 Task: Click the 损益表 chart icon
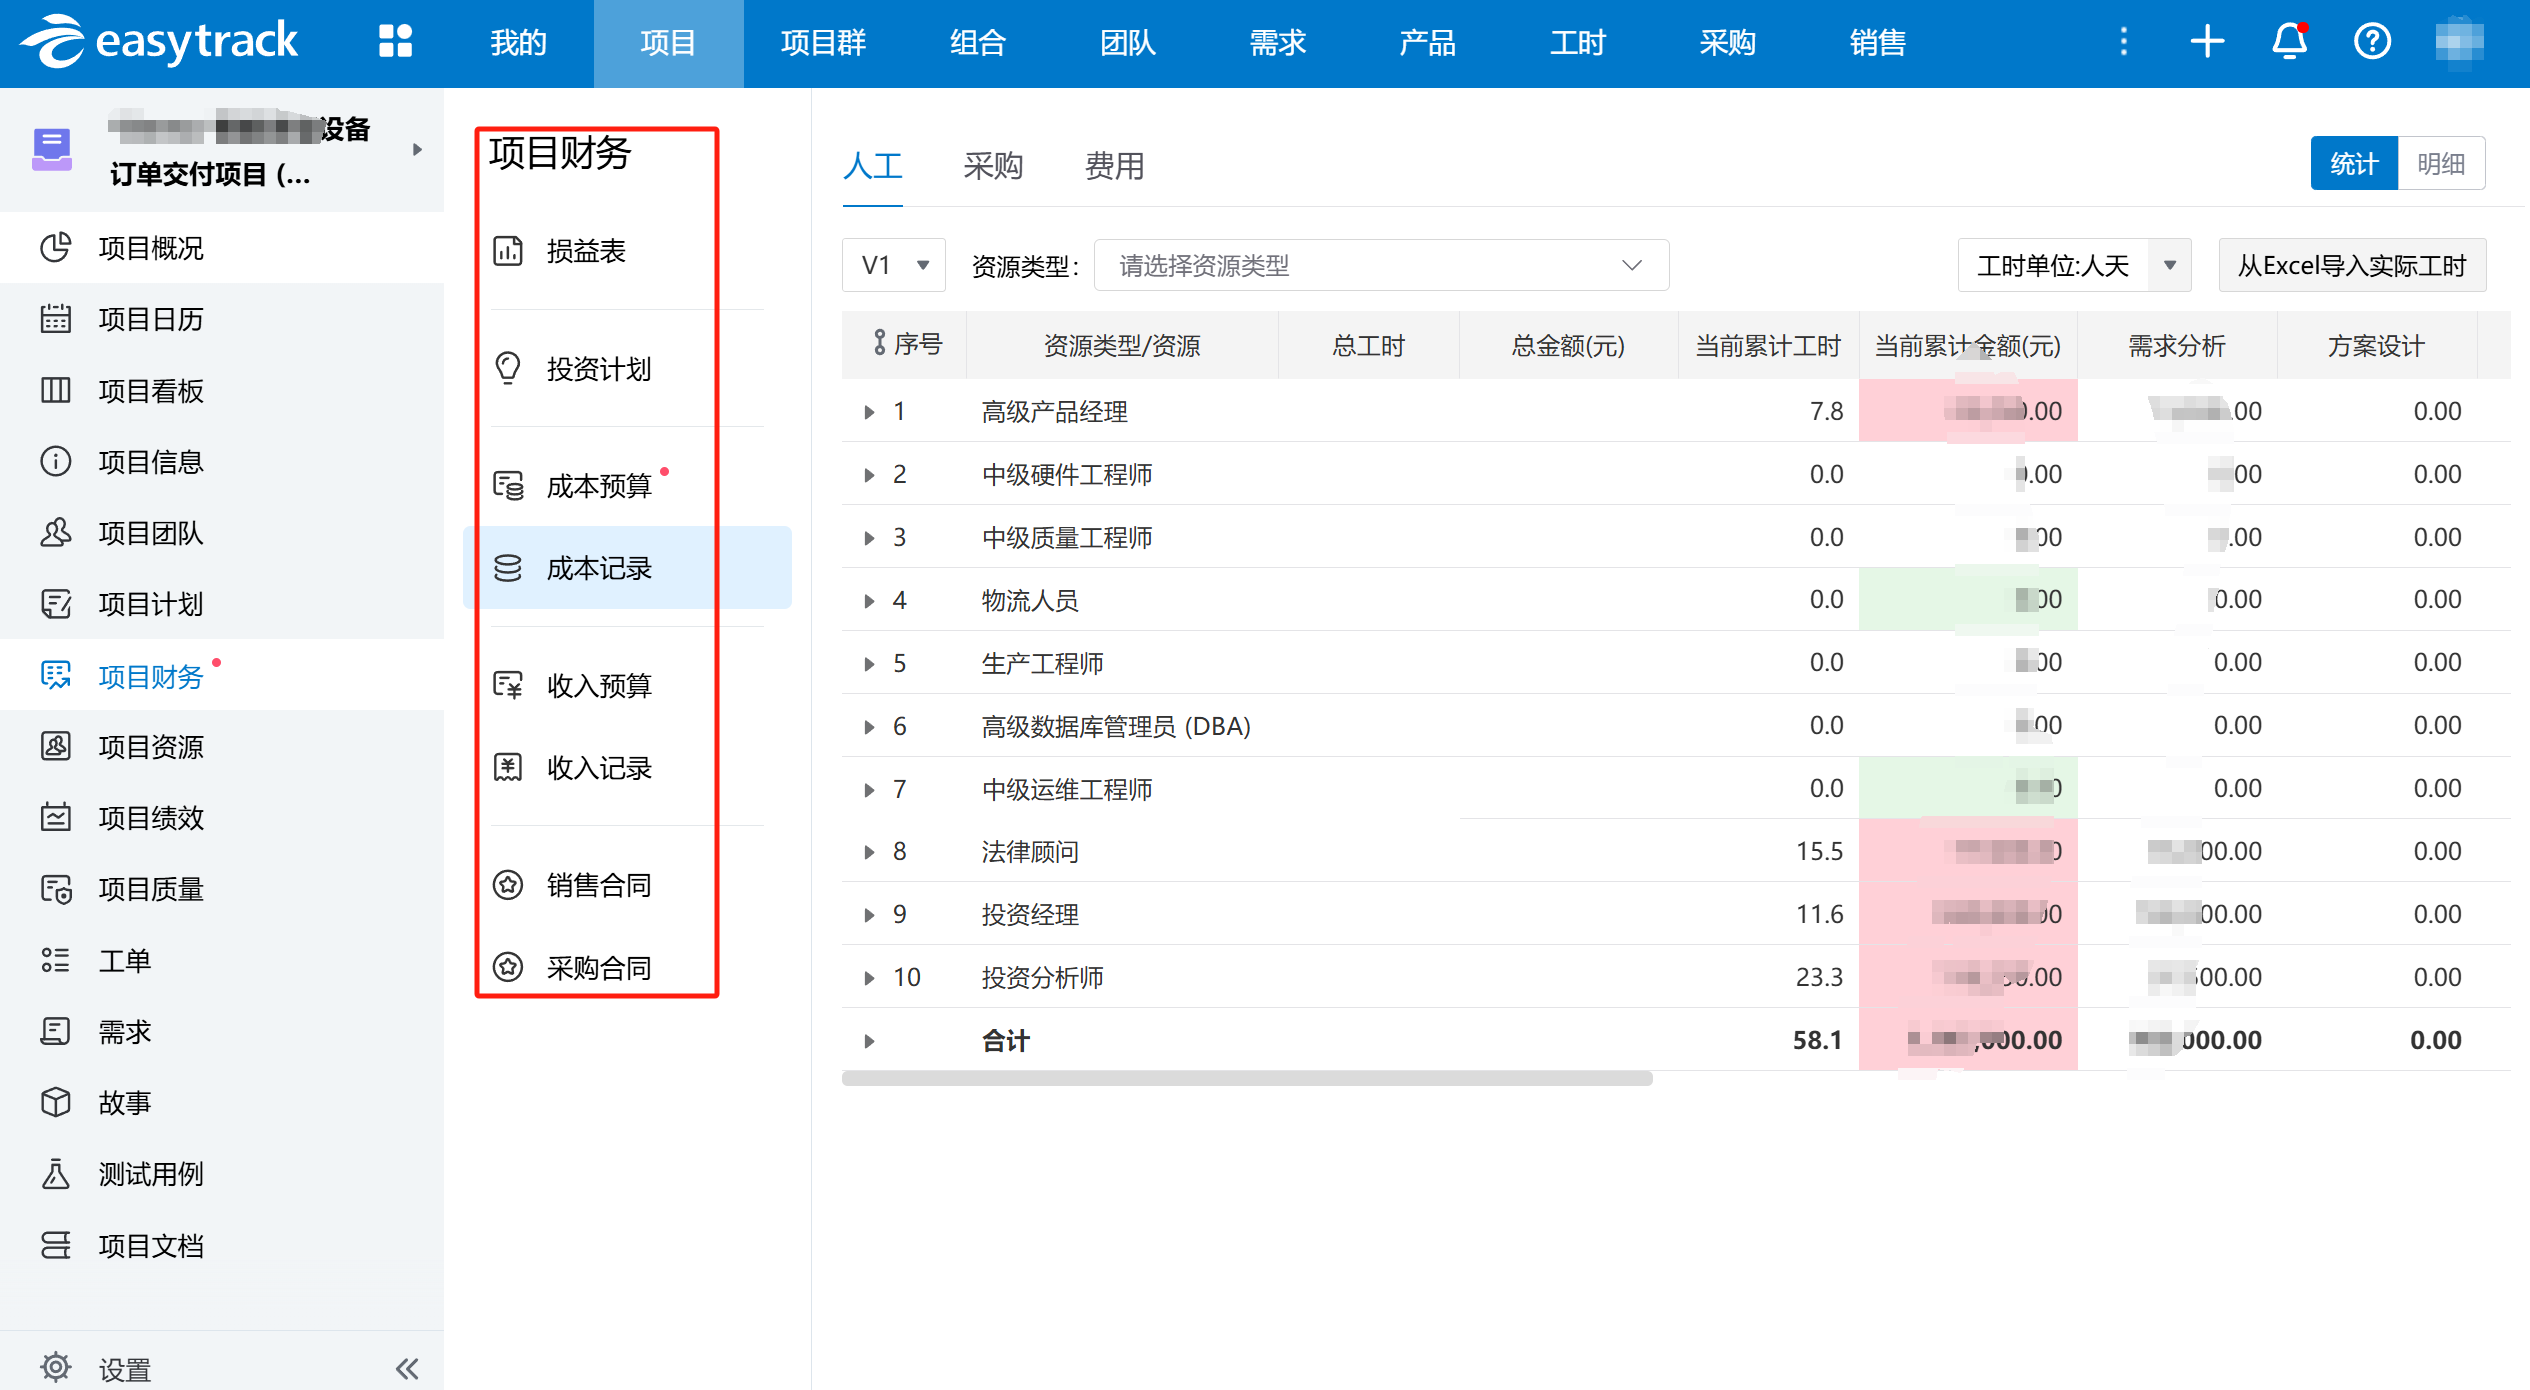(x=508, y=251)
